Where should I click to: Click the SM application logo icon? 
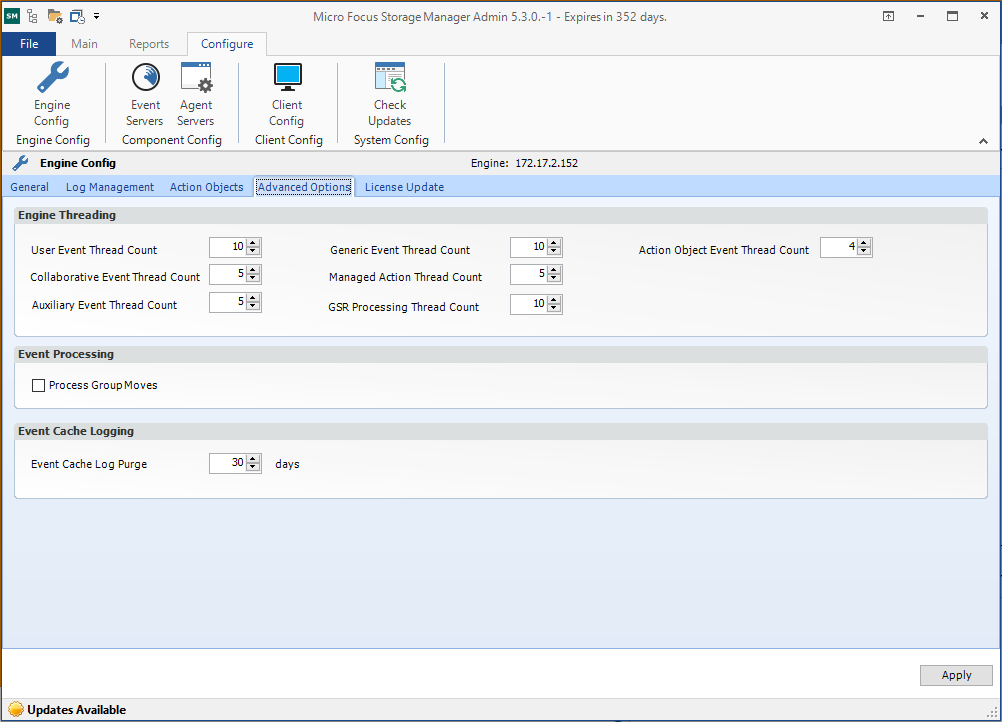[x=12, y=16]
